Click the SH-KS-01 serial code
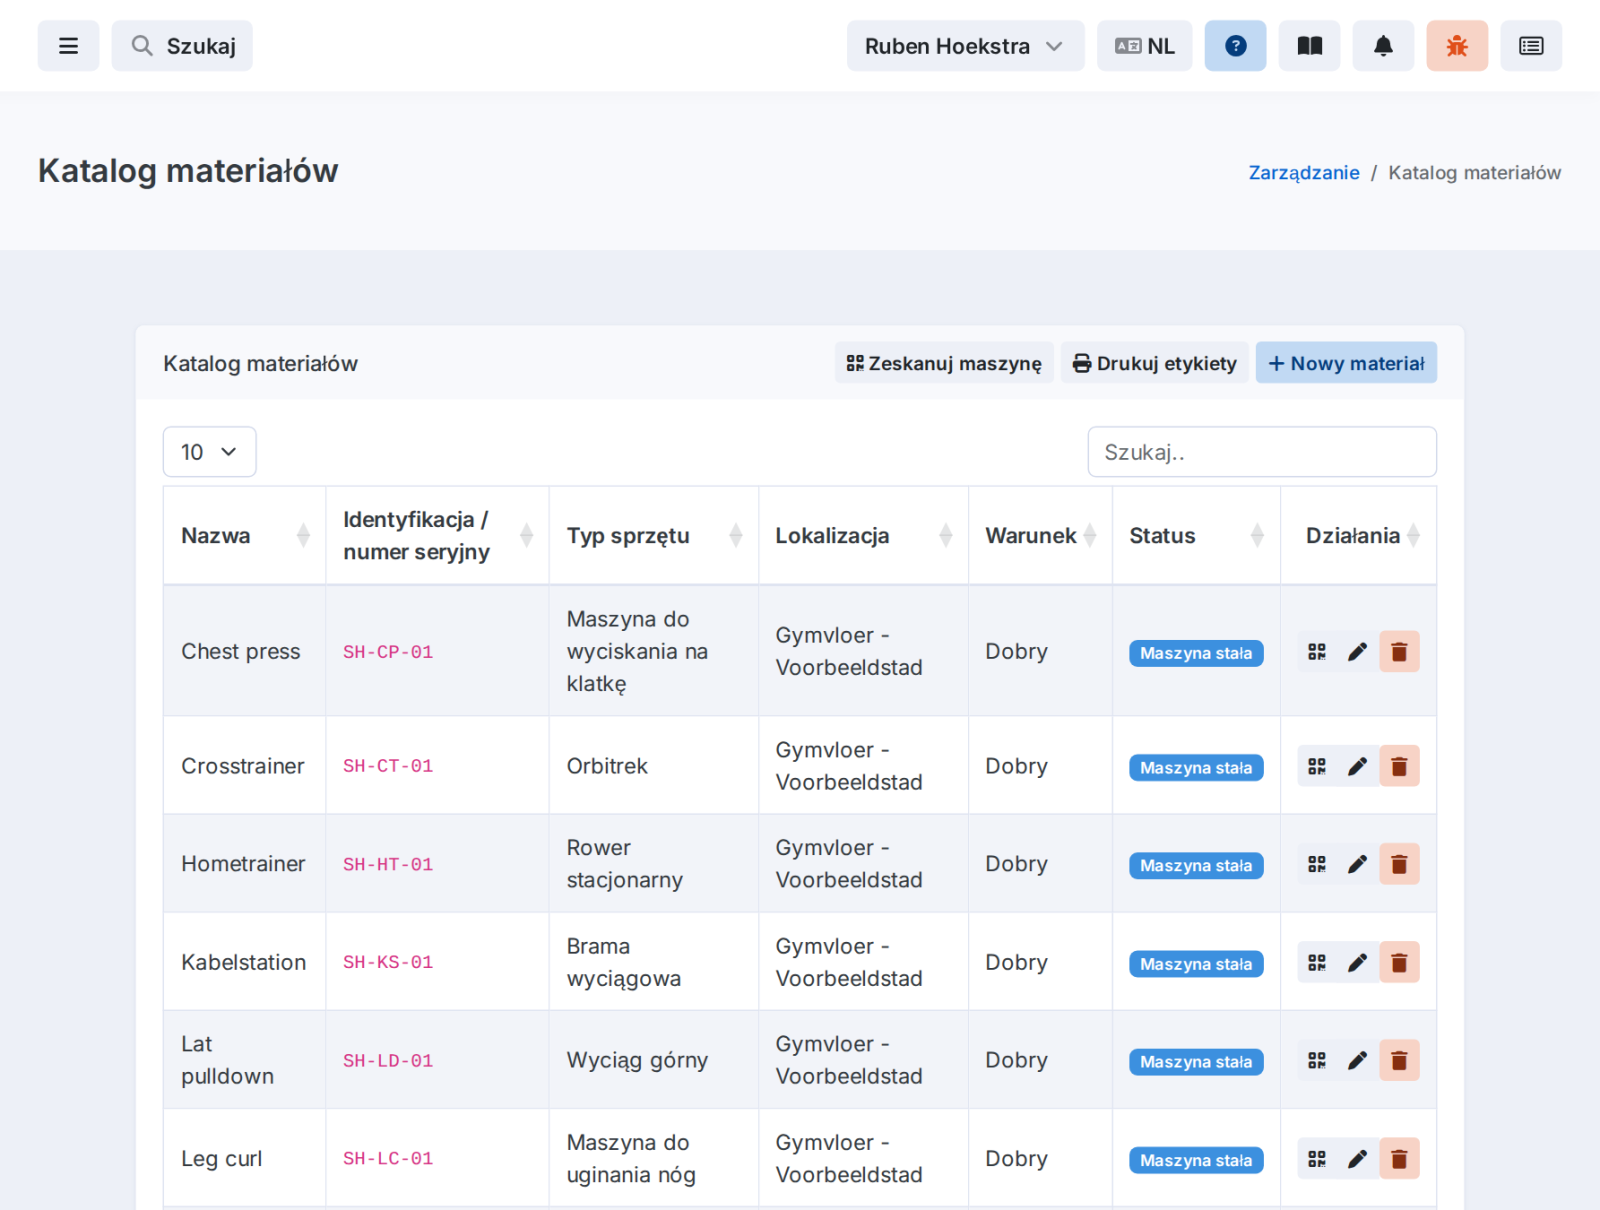This screenshot has height=1210, width=1600. tap(388, 962)
